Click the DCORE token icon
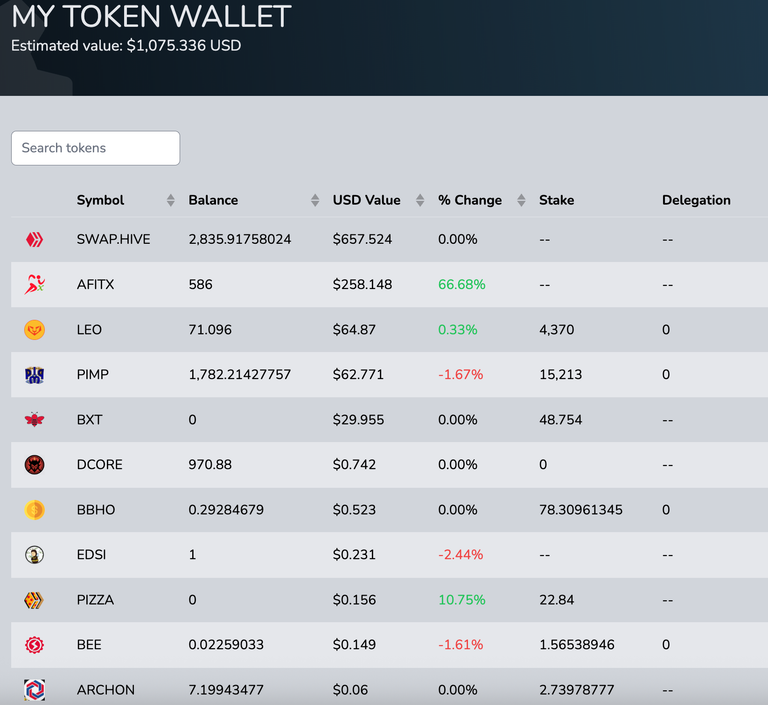768x705 pixels. click(x=34, y=464)
